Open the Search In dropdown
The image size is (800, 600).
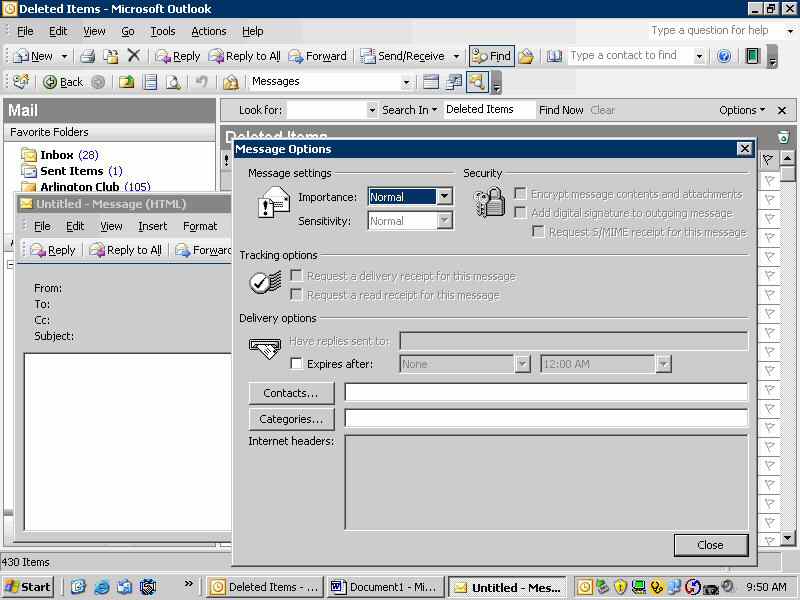coord(409,110)
